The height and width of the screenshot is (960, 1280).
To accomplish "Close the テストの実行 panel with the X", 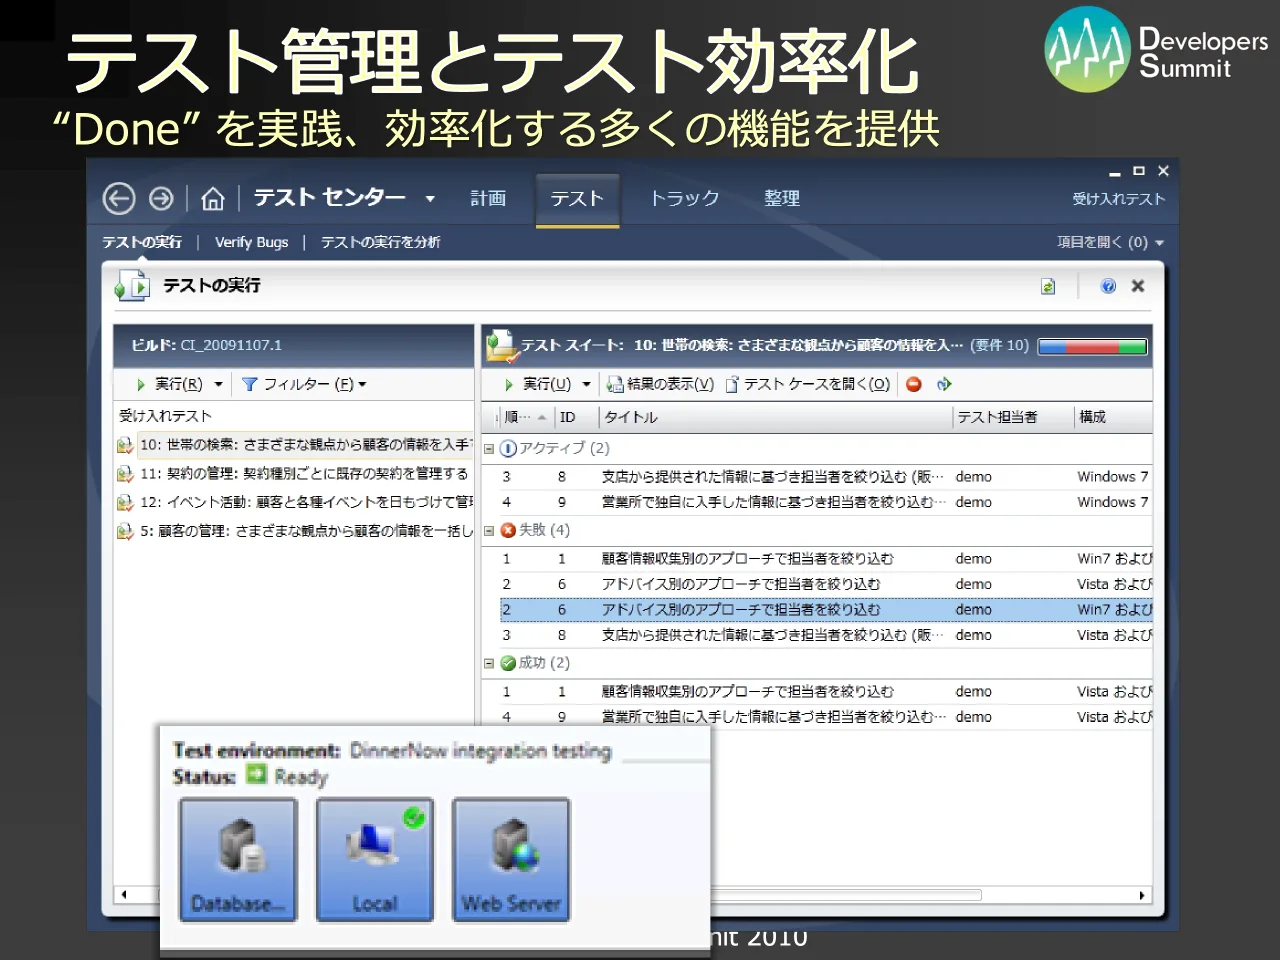I will pos(1138,286).
